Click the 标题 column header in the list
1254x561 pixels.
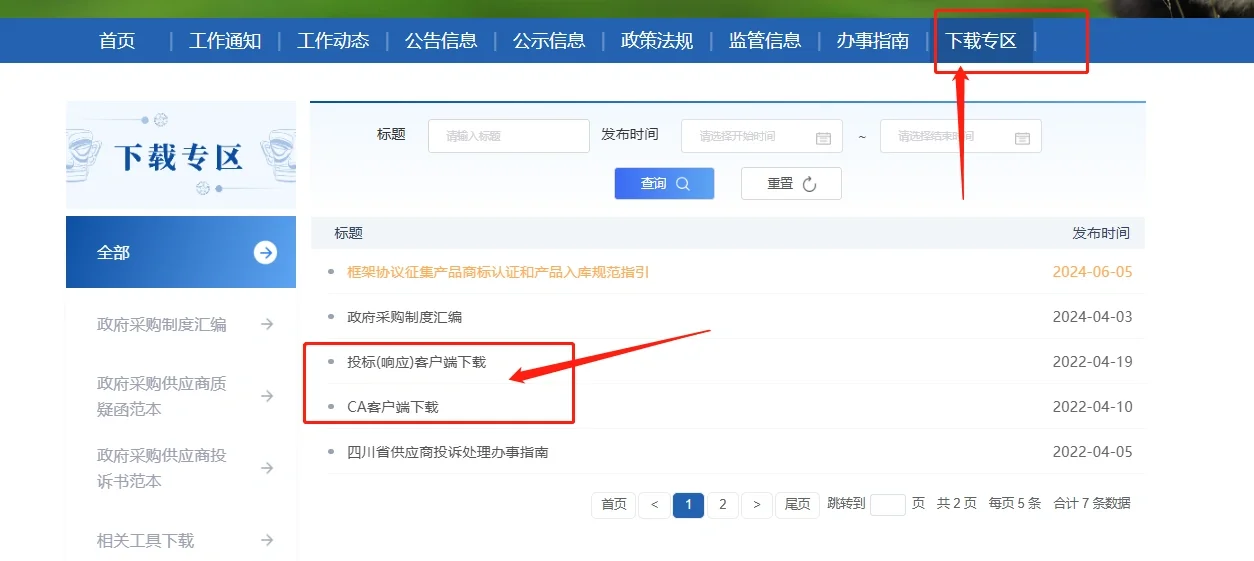tap(349, 233)
